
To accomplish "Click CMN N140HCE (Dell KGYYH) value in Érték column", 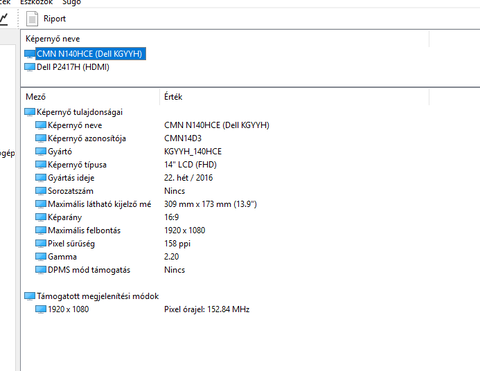I will 217,125.
